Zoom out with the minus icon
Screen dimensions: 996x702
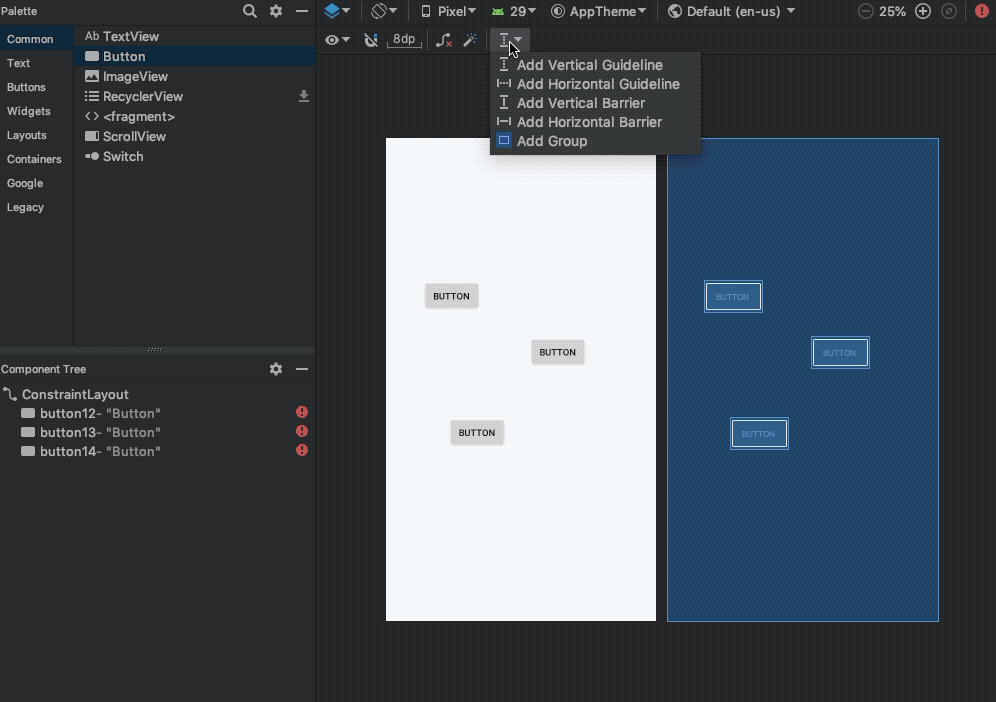pos(865,11)
